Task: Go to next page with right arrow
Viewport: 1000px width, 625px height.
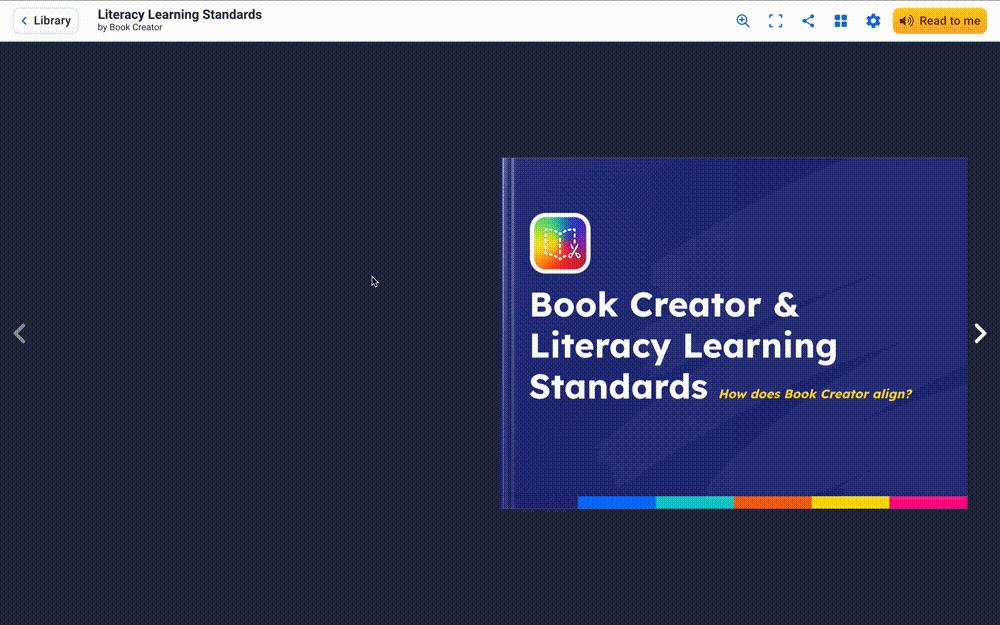Action: click(980, 333)
